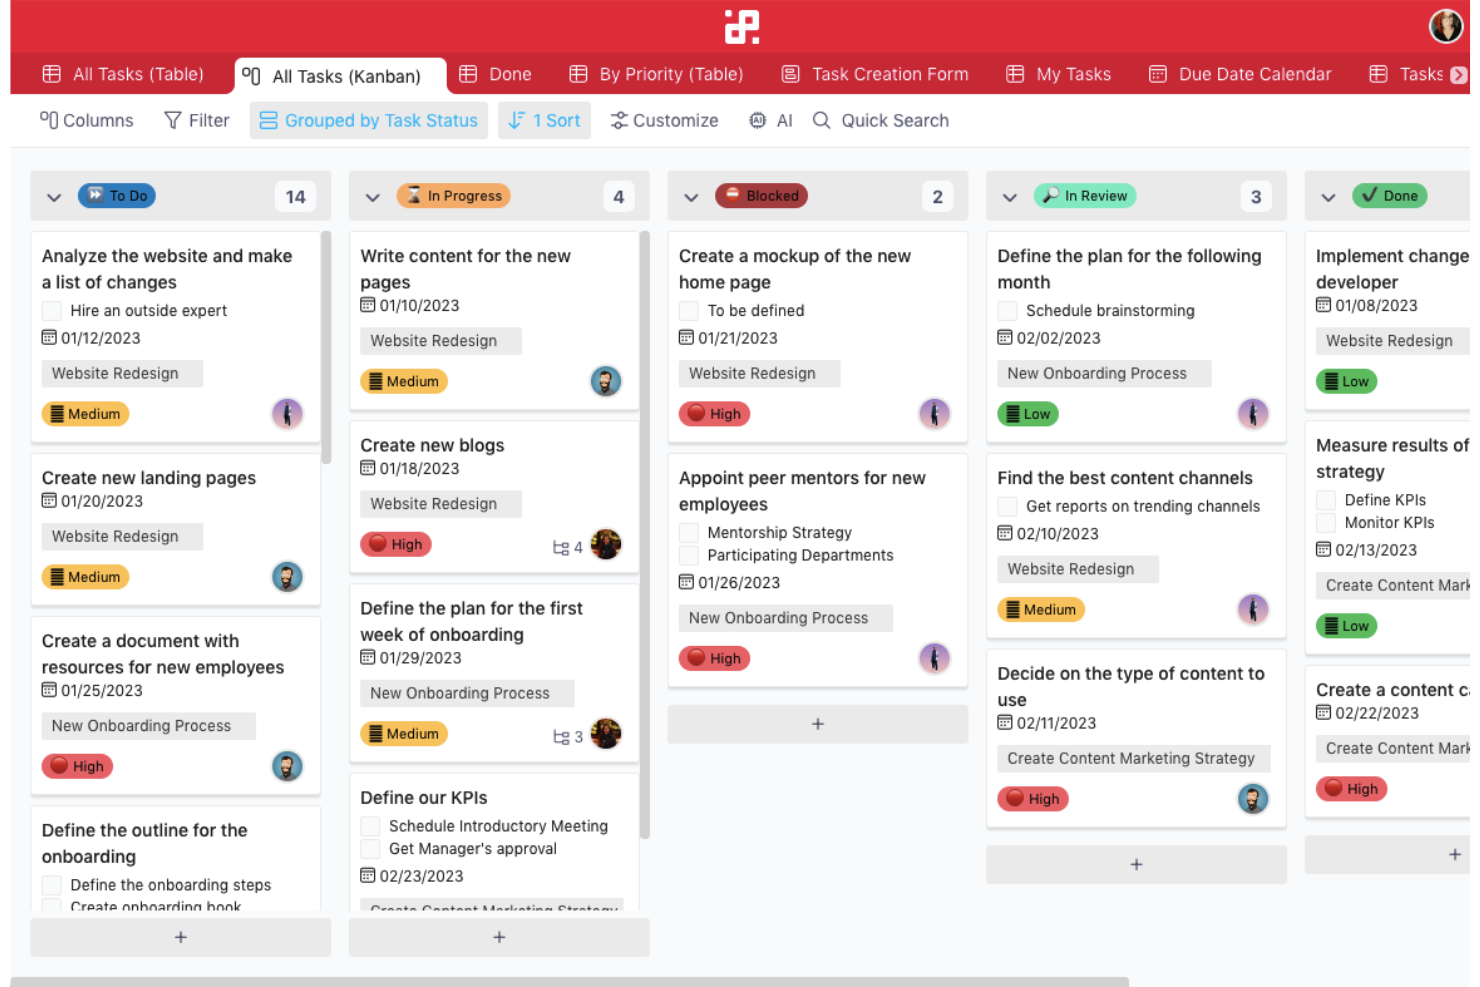Open the Due Date Calendar tab

coord(1240,74)
